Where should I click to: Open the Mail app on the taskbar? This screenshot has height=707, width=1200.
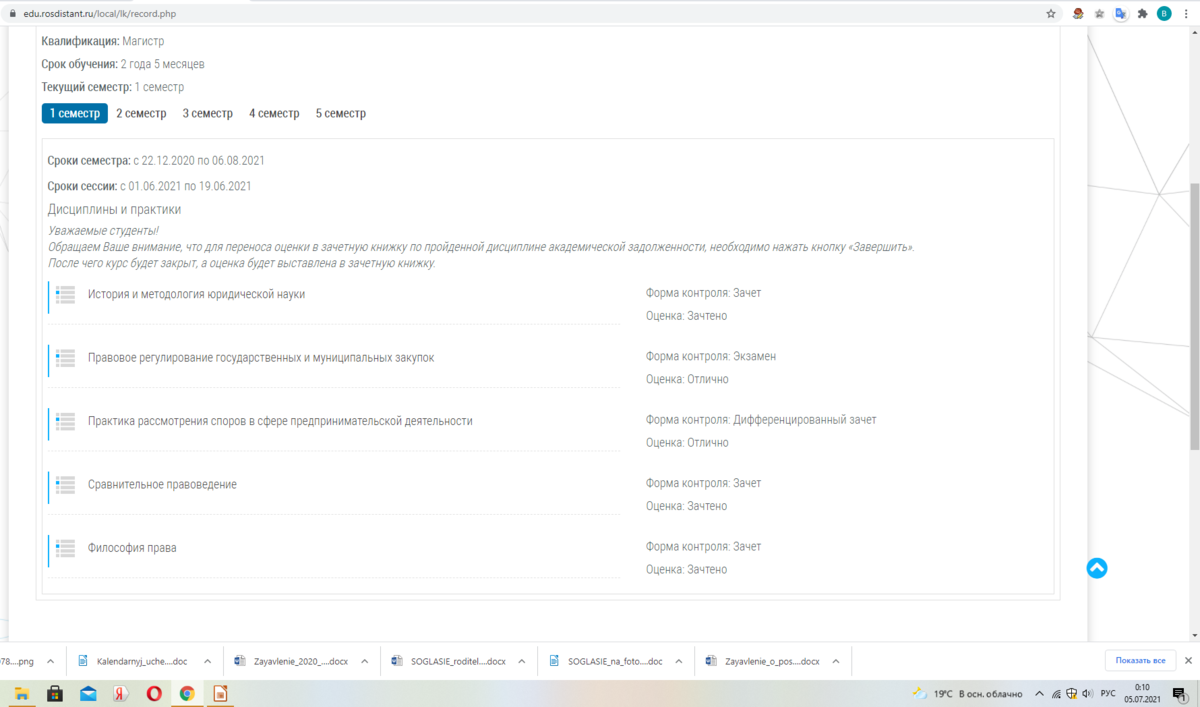tap(88, 693)
